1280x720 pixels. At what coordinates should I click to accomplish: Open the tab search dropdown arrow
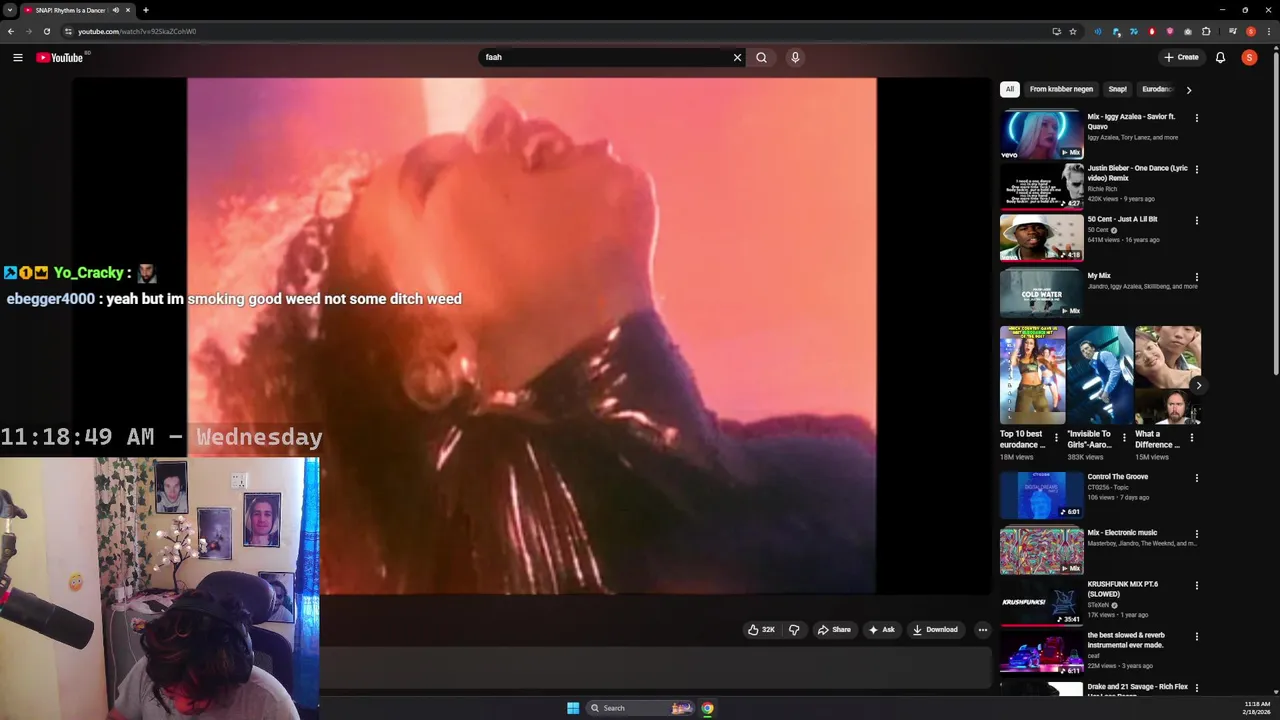(x=10, y=10)
